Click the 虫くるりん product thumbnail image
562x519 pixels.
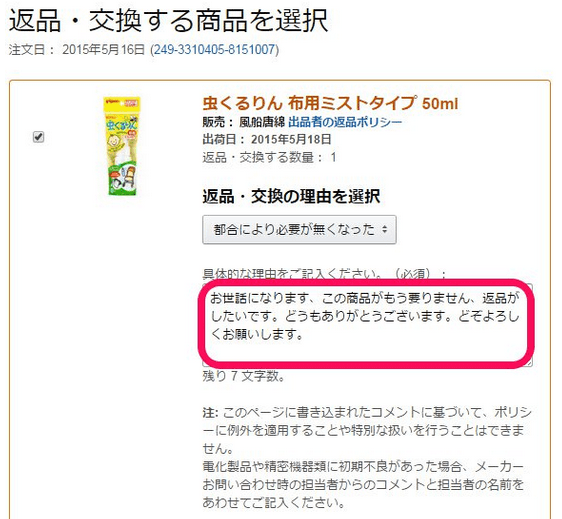pos(122,146)
